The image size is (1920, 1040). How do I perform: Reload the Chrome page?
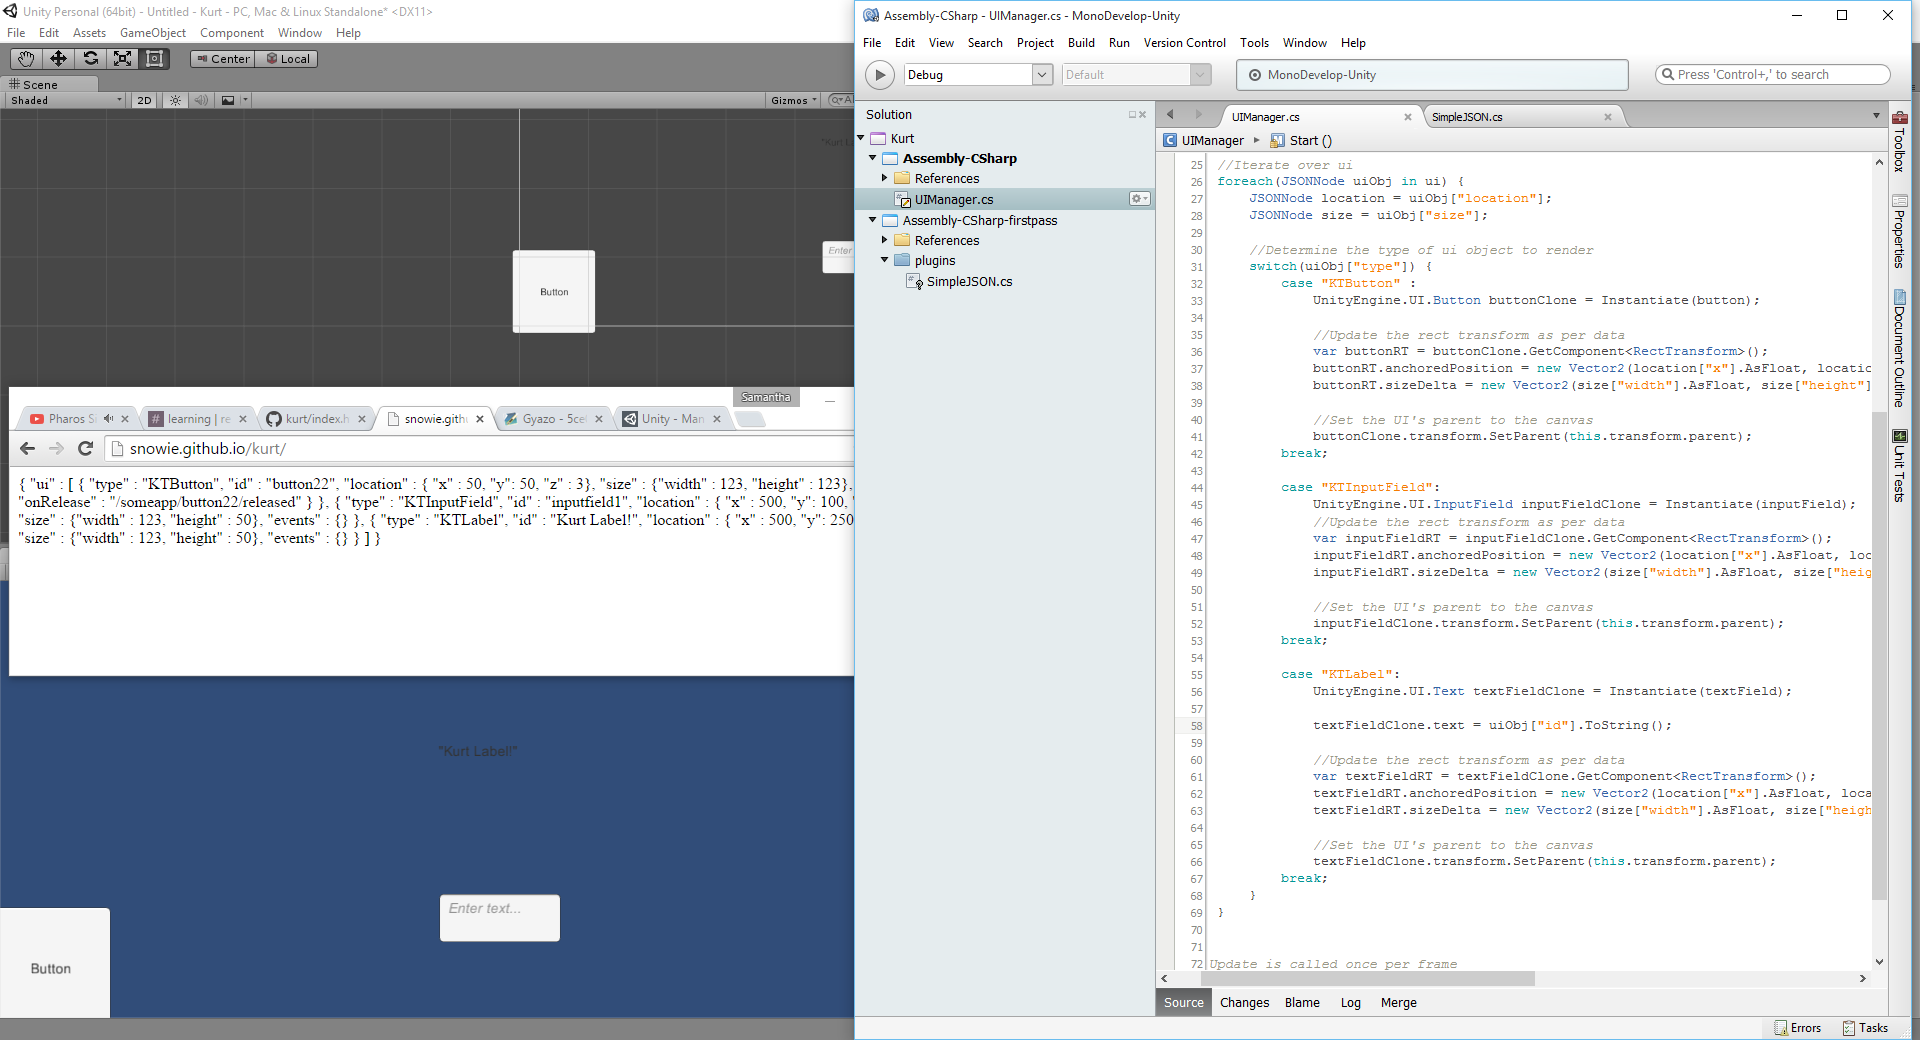click(85, 449)
